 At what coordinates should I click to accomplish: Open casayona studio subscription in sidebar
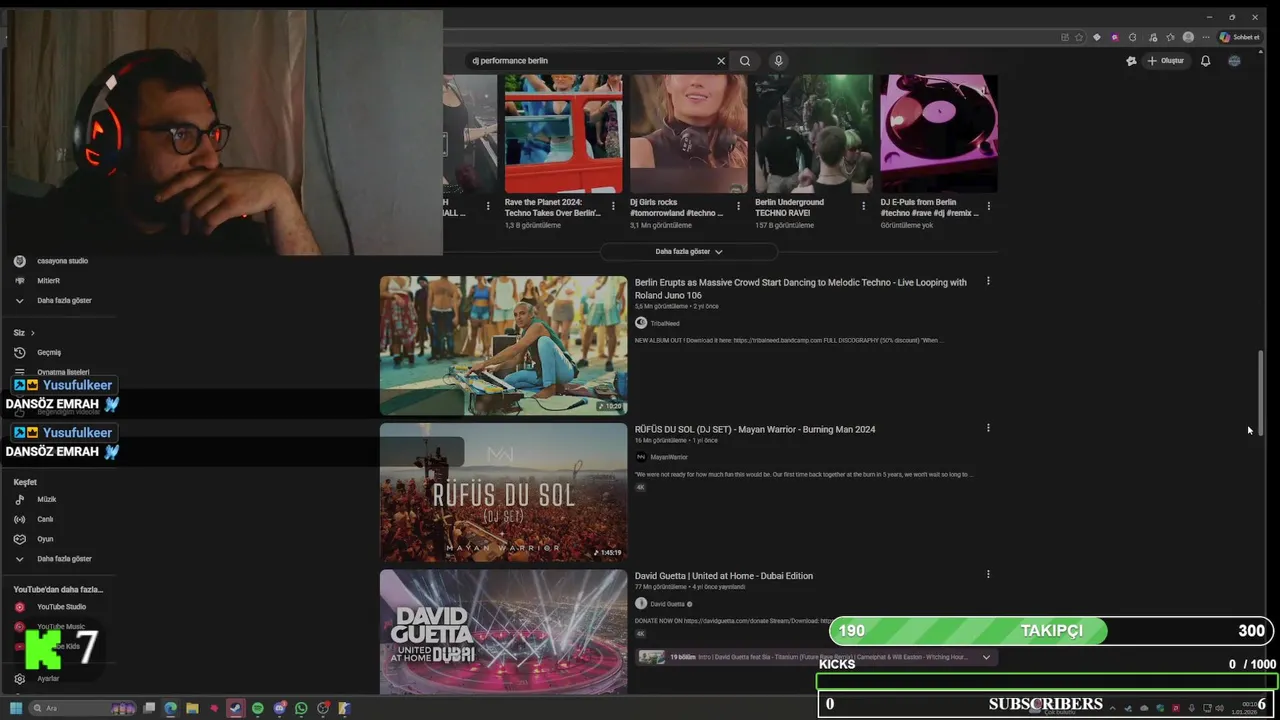(60, 261)
